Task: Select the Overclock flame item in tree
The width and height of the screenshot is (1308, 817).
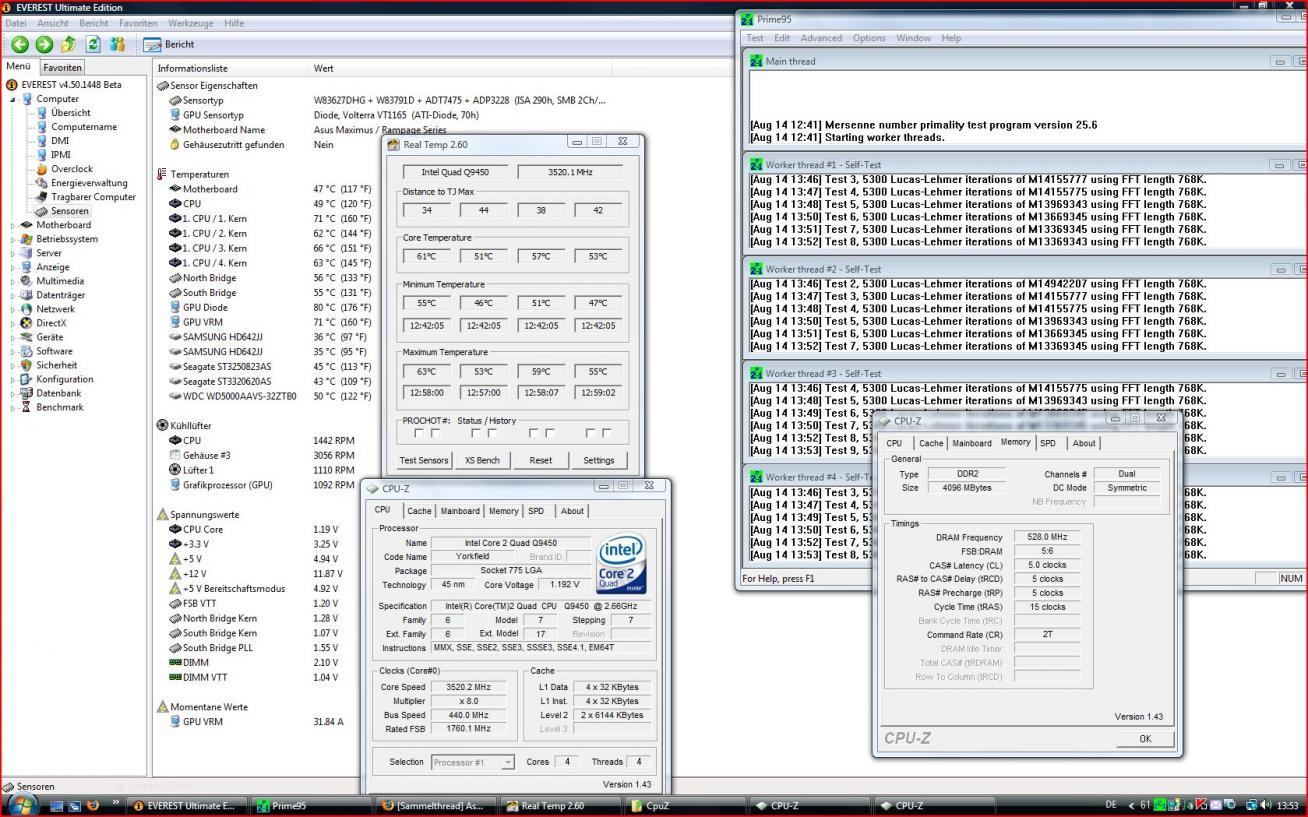Action: (71, 169)
